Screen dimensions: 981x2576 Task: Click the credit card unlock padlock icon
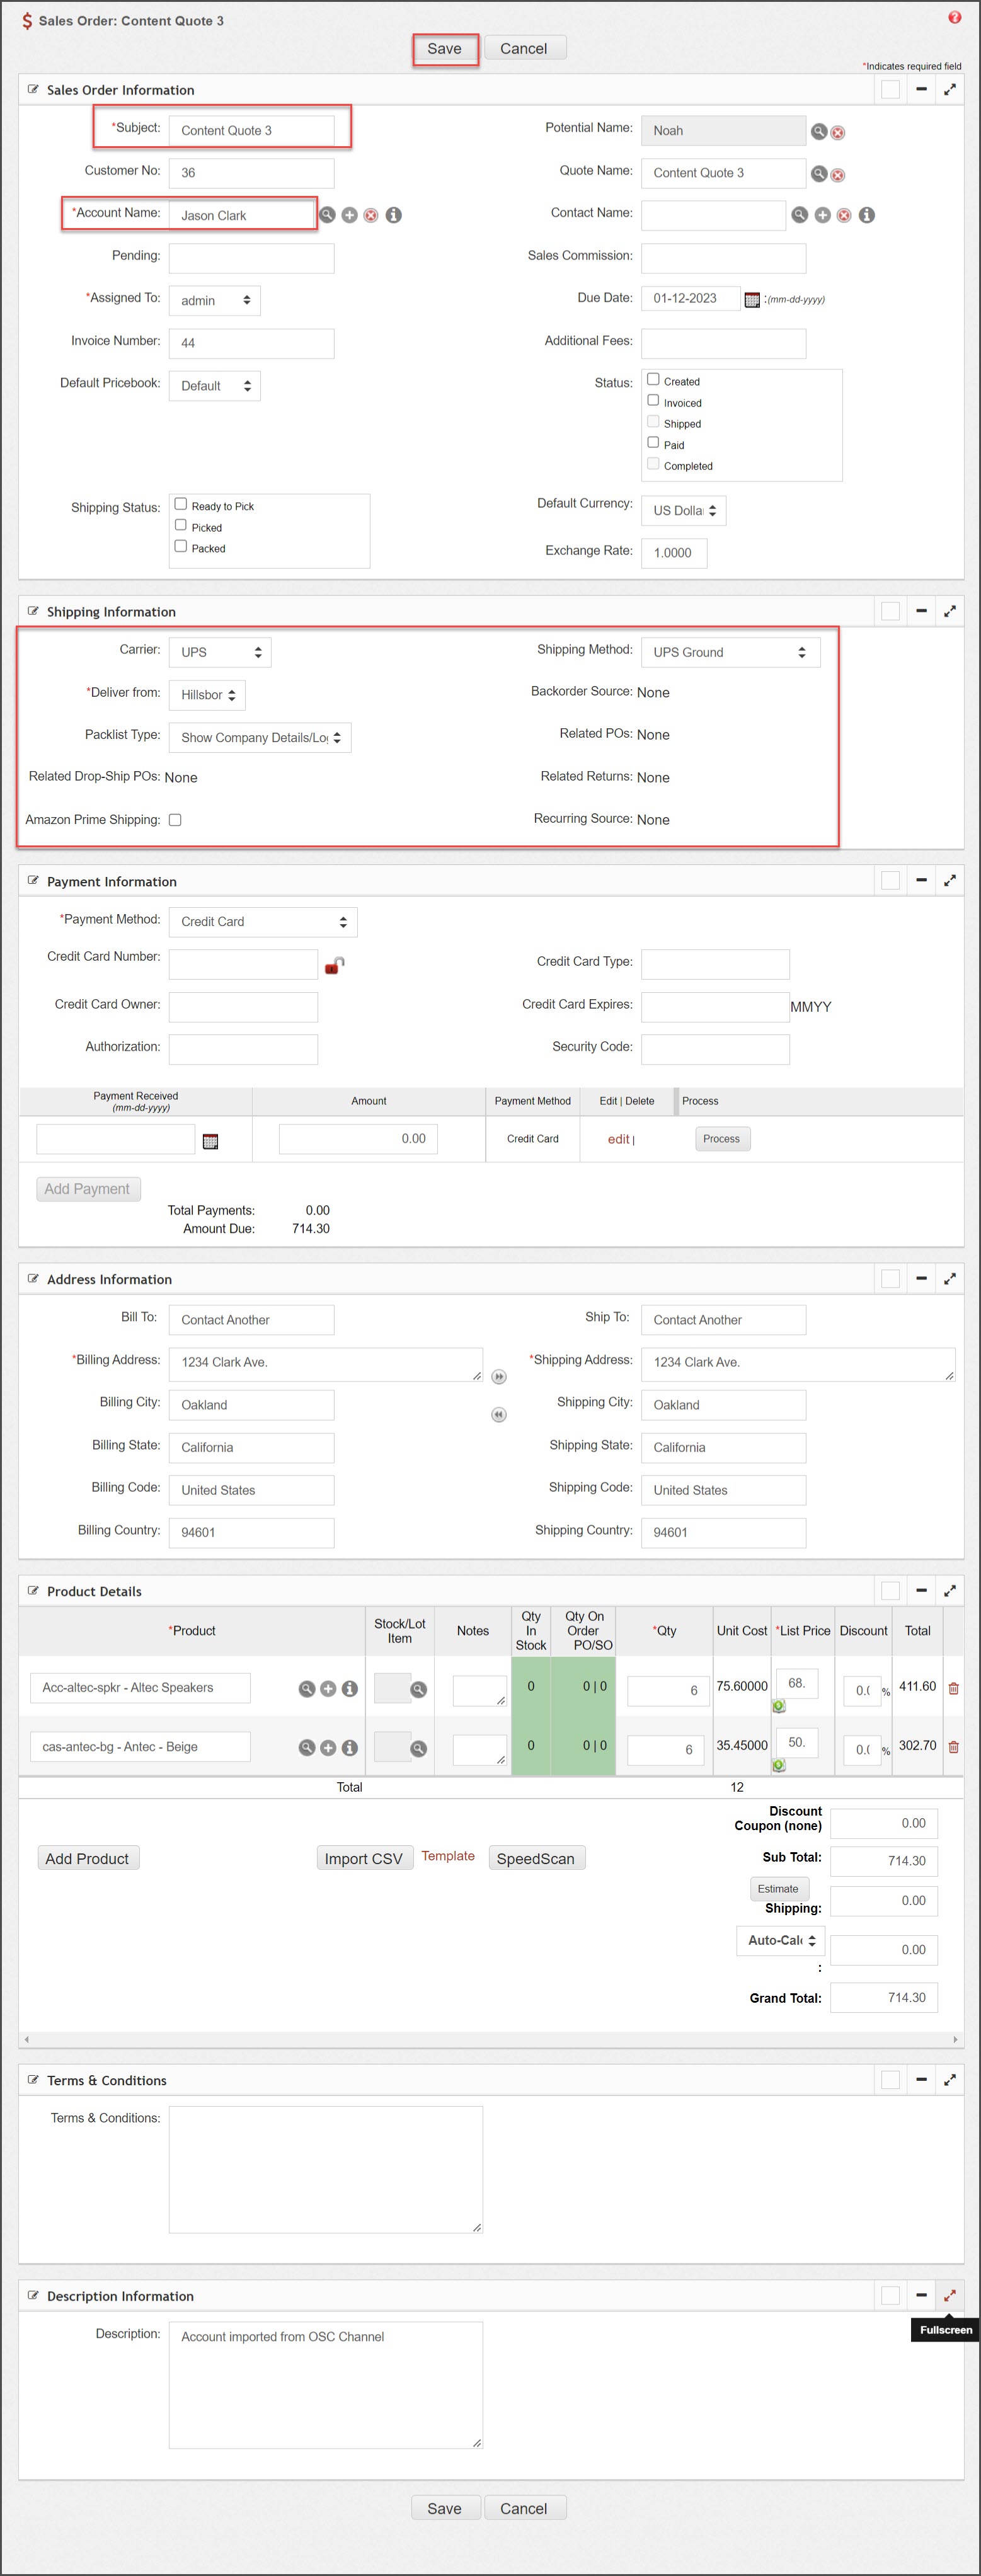[x=335, y=965]
